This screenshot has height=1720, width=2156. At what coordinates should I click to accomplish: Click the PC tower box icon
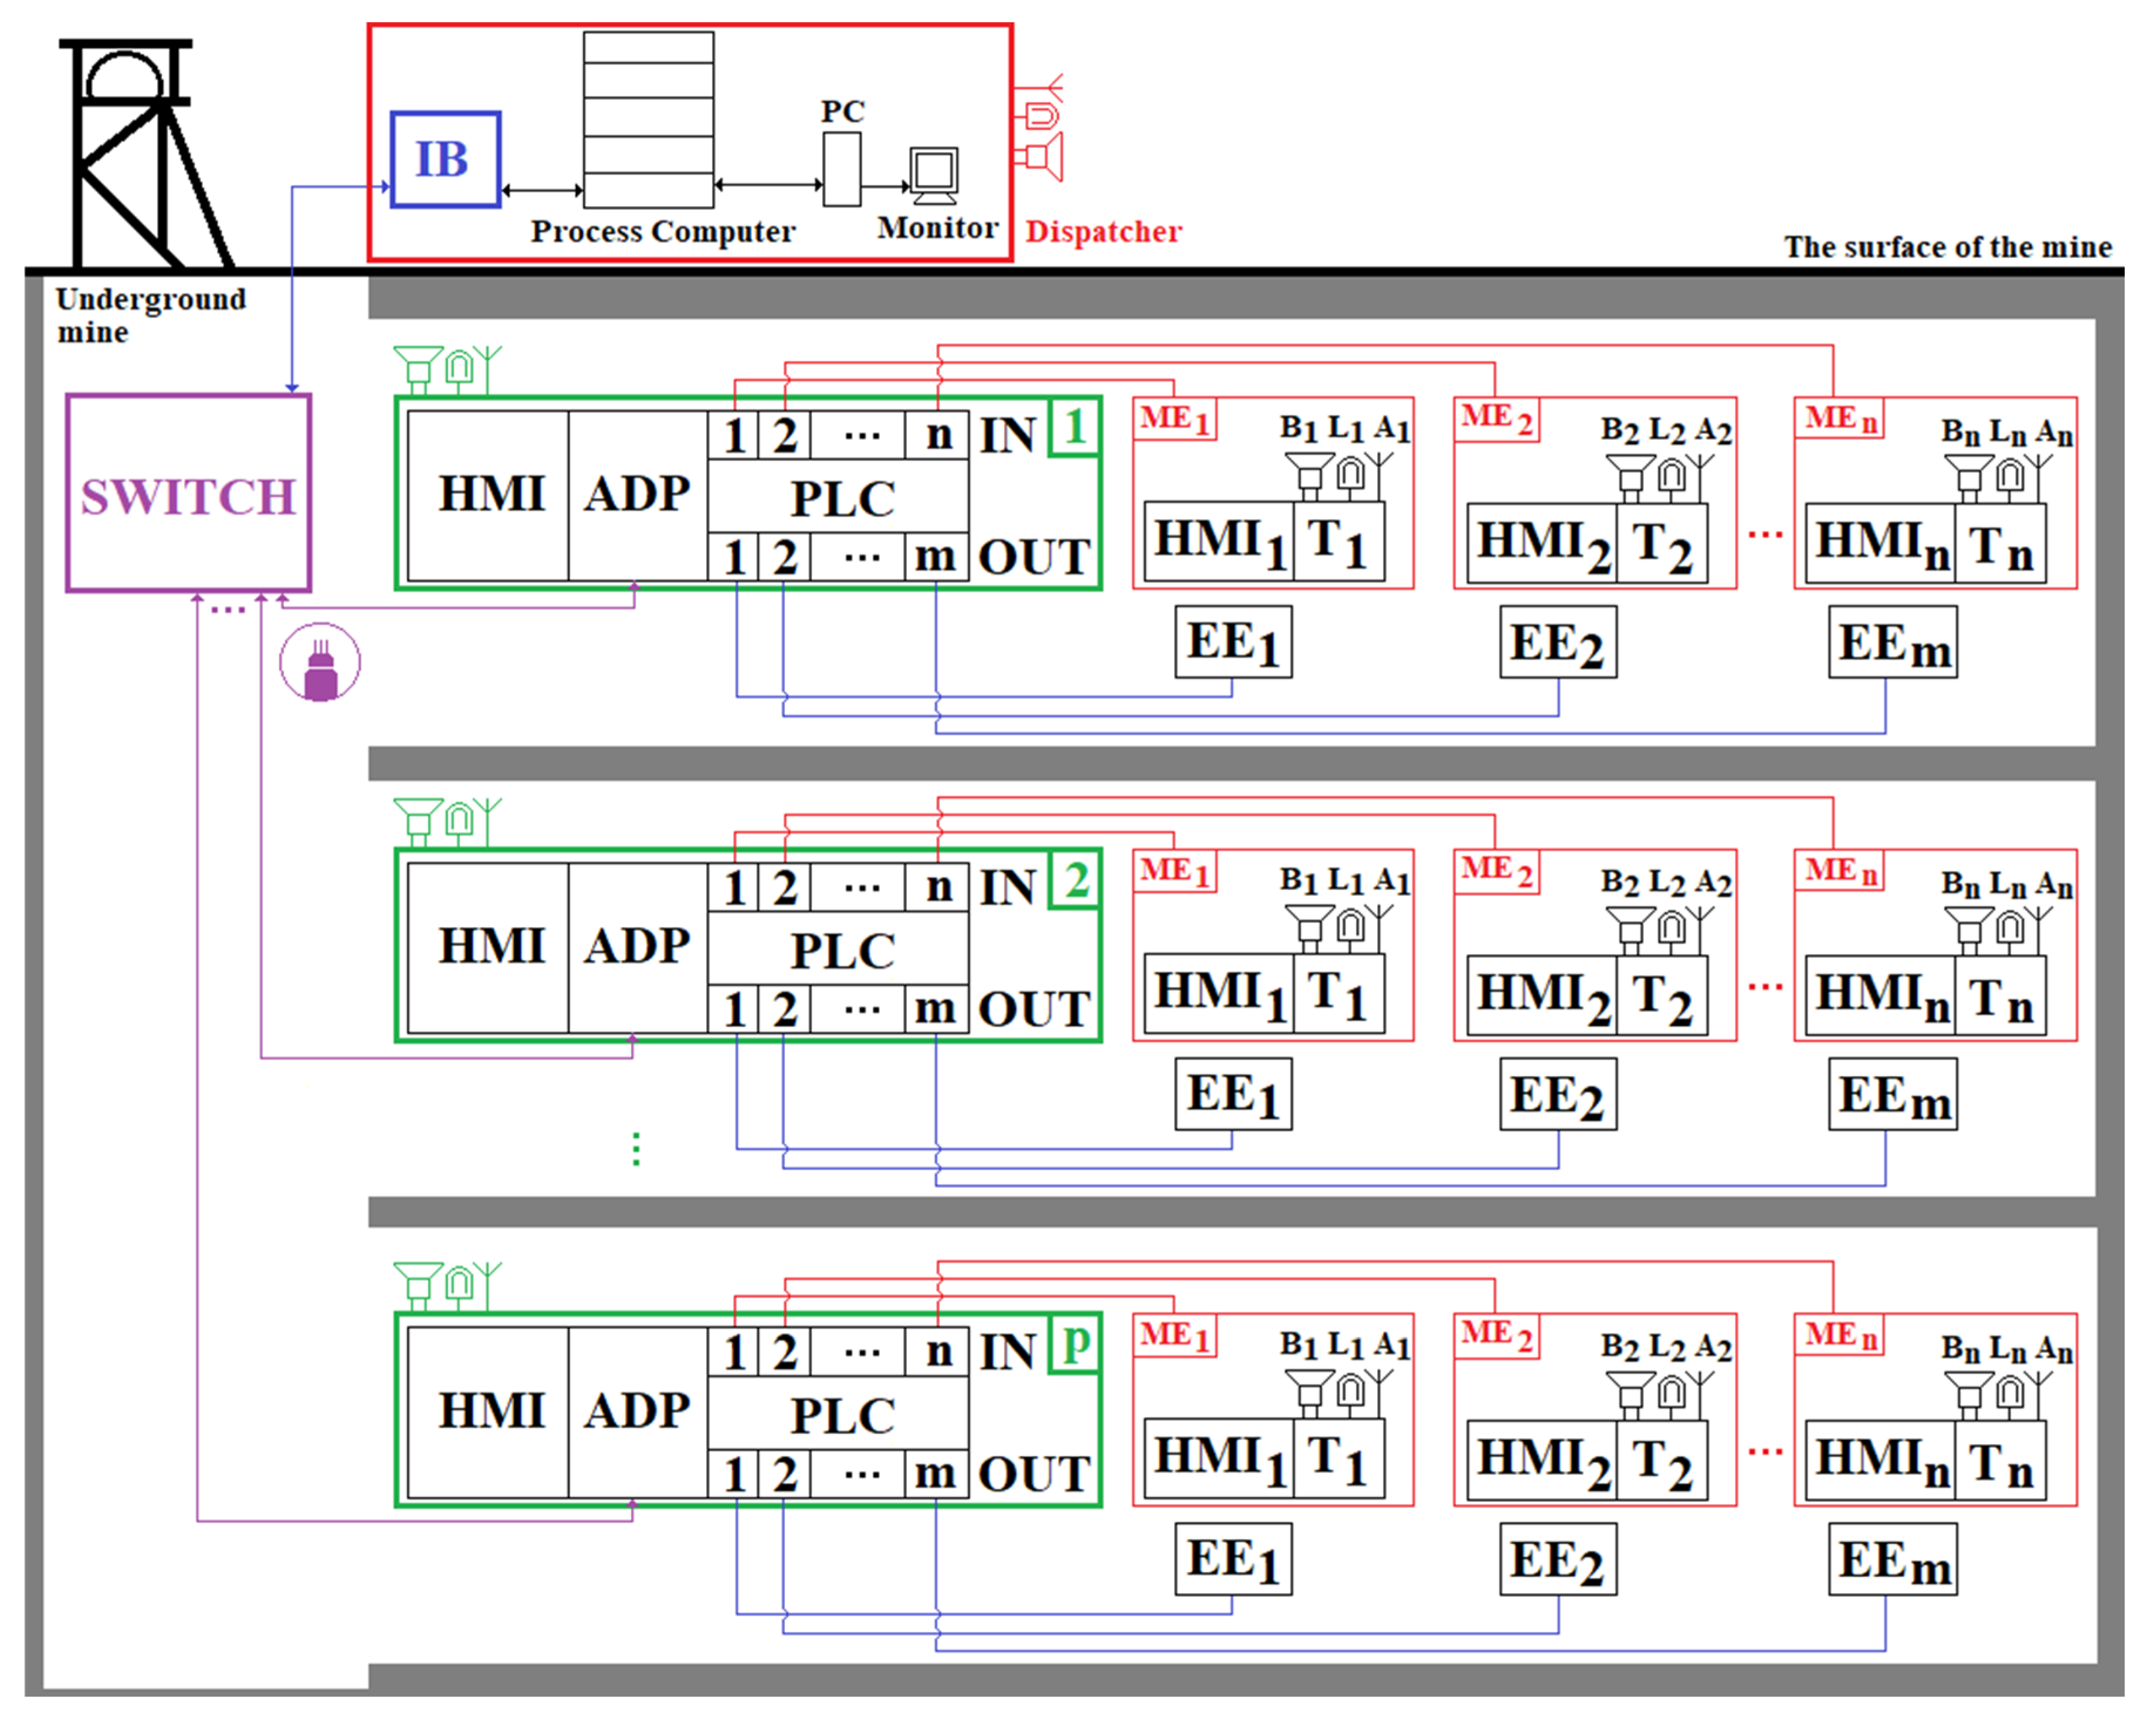click(842, 169)
